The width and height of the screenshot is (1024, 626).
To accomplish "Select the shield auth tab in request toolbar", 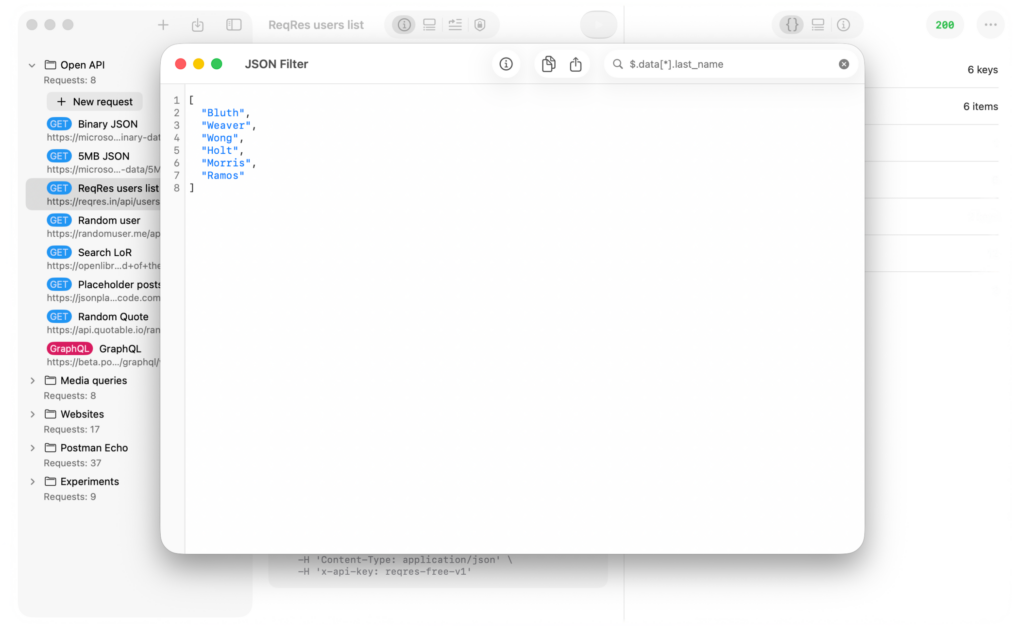I will pyautogui.click(x=480, y=25).
